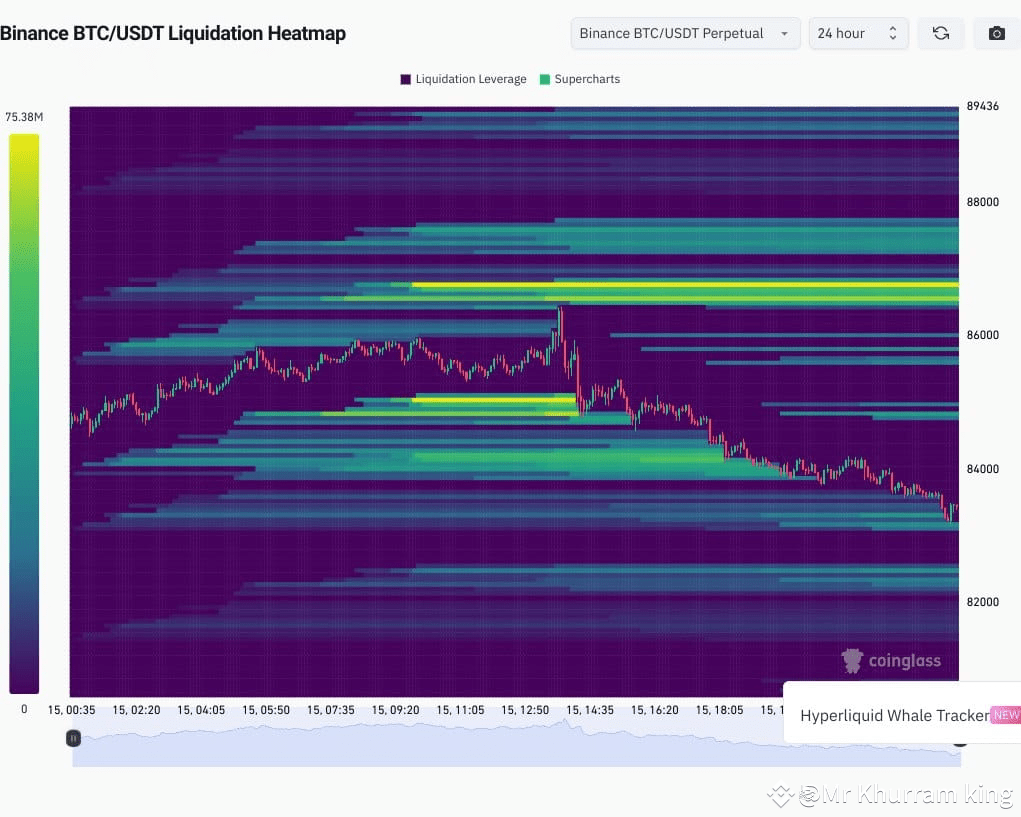Click the Binance BTC/USDT Liquidation Heatmap title

(174, 33)
